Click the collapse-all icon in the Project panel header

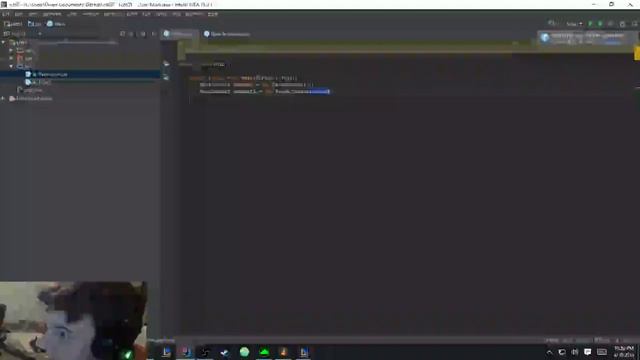[x=132, y=34]
